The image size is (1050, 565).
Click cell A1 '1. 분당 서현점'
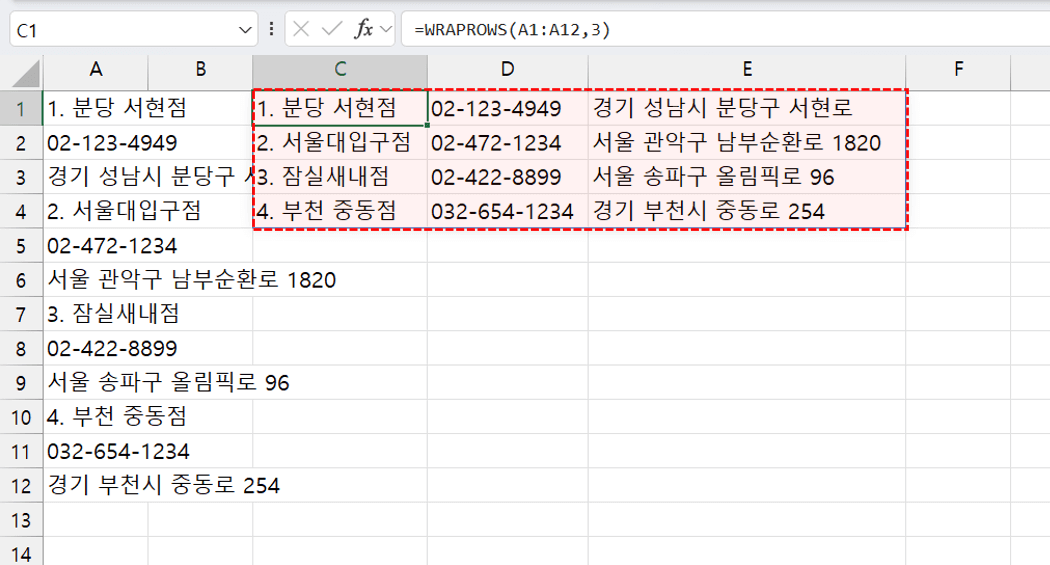[96, 108]
